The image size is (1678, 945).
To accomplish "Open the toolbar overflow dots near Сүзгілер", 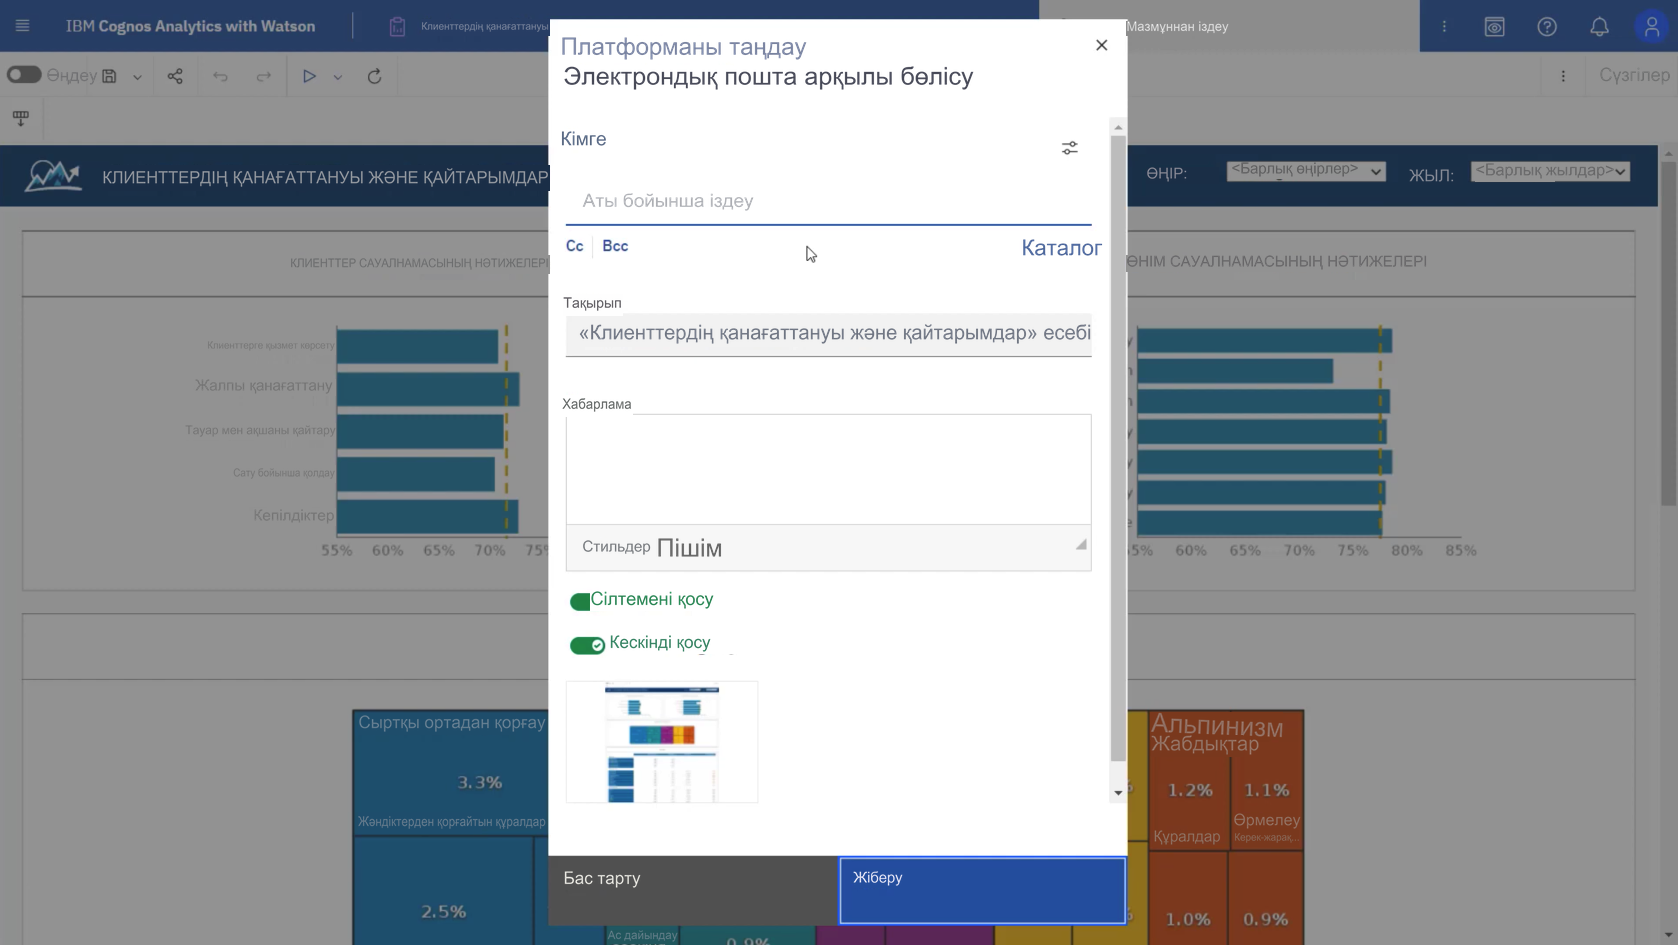I will pos(1563,76).
